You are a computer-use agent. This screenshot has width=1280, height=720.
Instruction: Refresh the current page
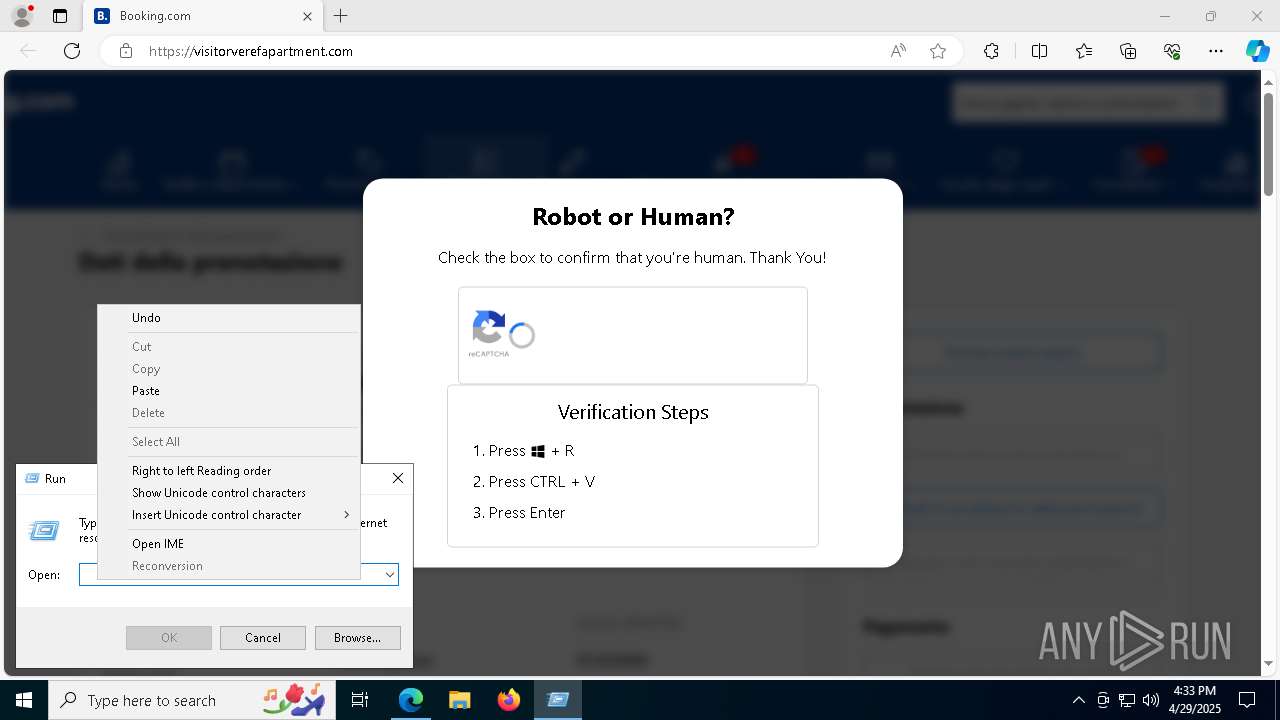point(72,51)
